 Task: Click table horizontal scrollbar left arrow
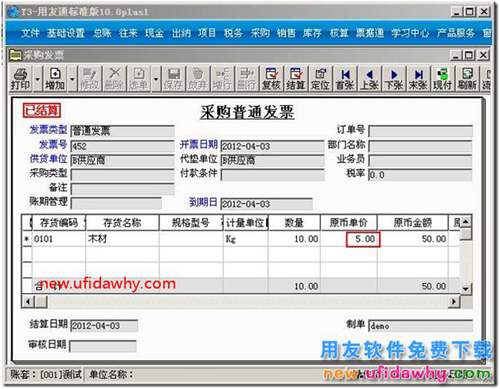[x=28, y=301]
